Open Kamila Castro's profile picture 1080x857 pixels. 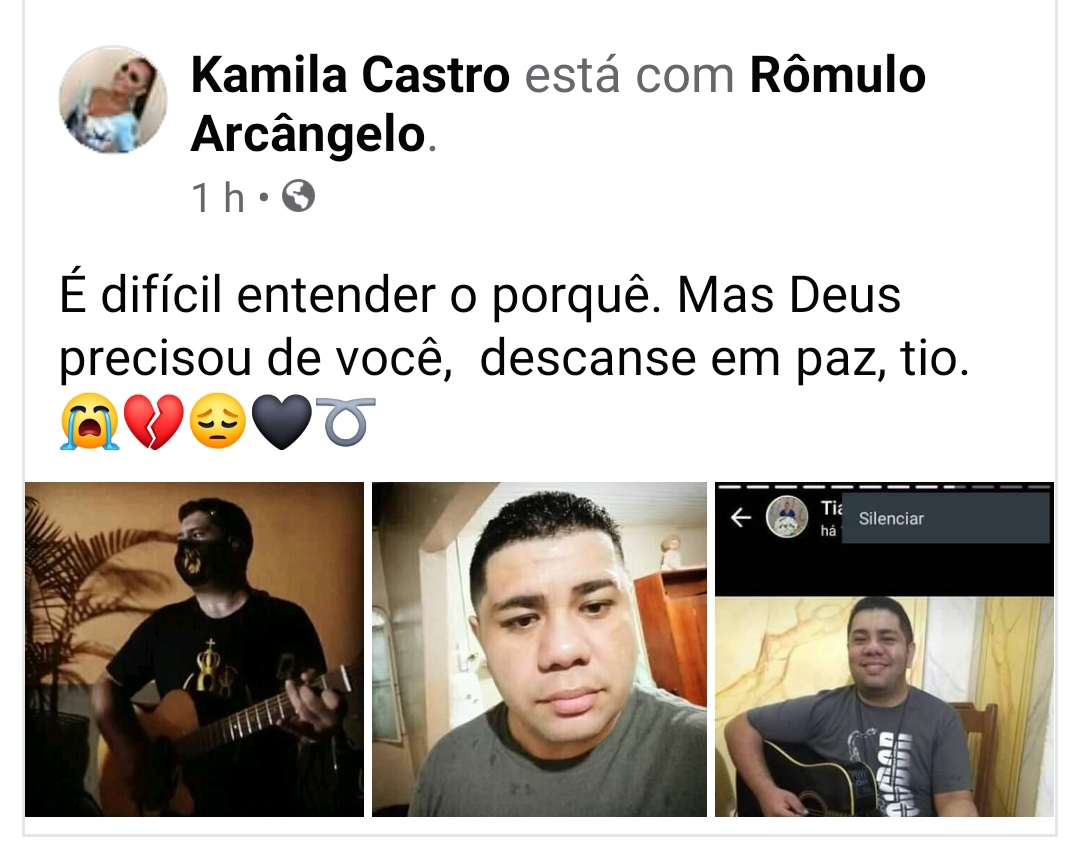pyautogui.click(x=113, y=100)
